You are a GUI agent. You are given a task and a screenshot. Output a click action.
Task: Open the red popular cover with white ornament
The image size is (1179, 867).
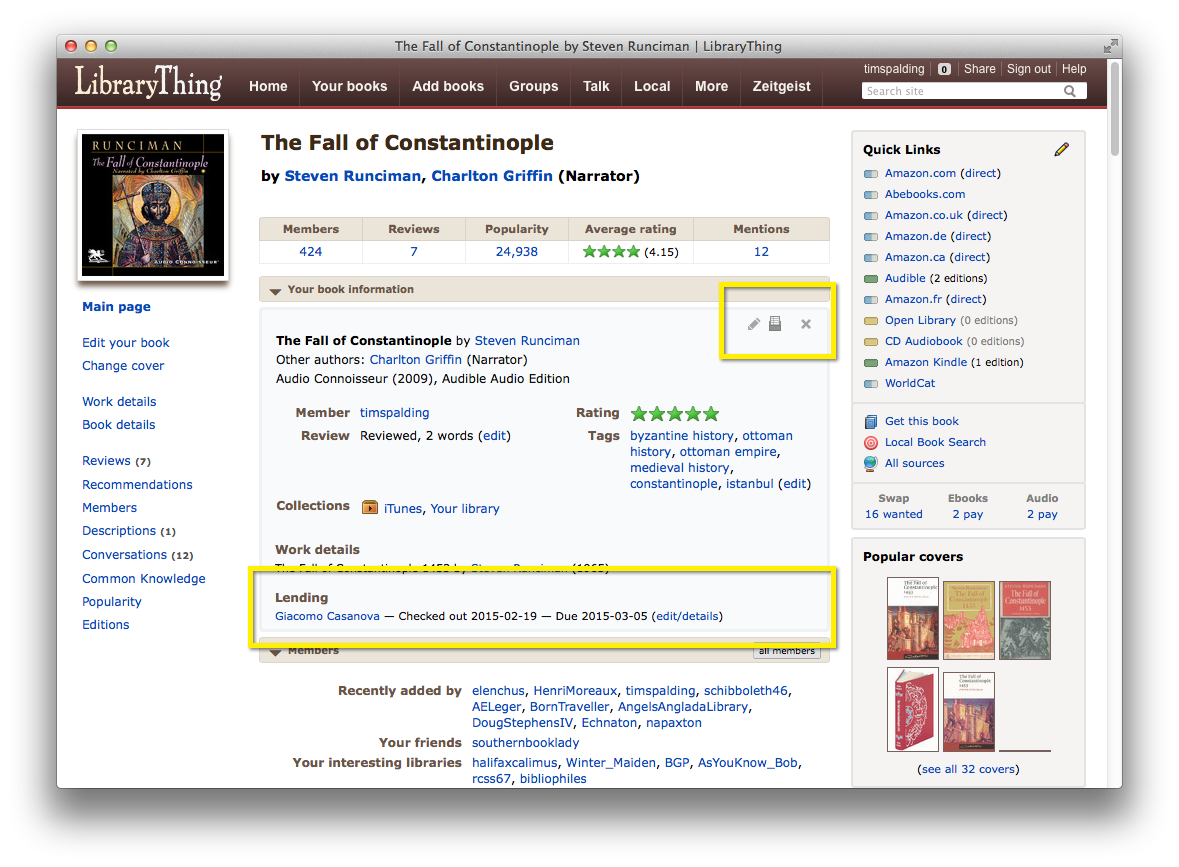pyautogui.click(x=912, y=709)
